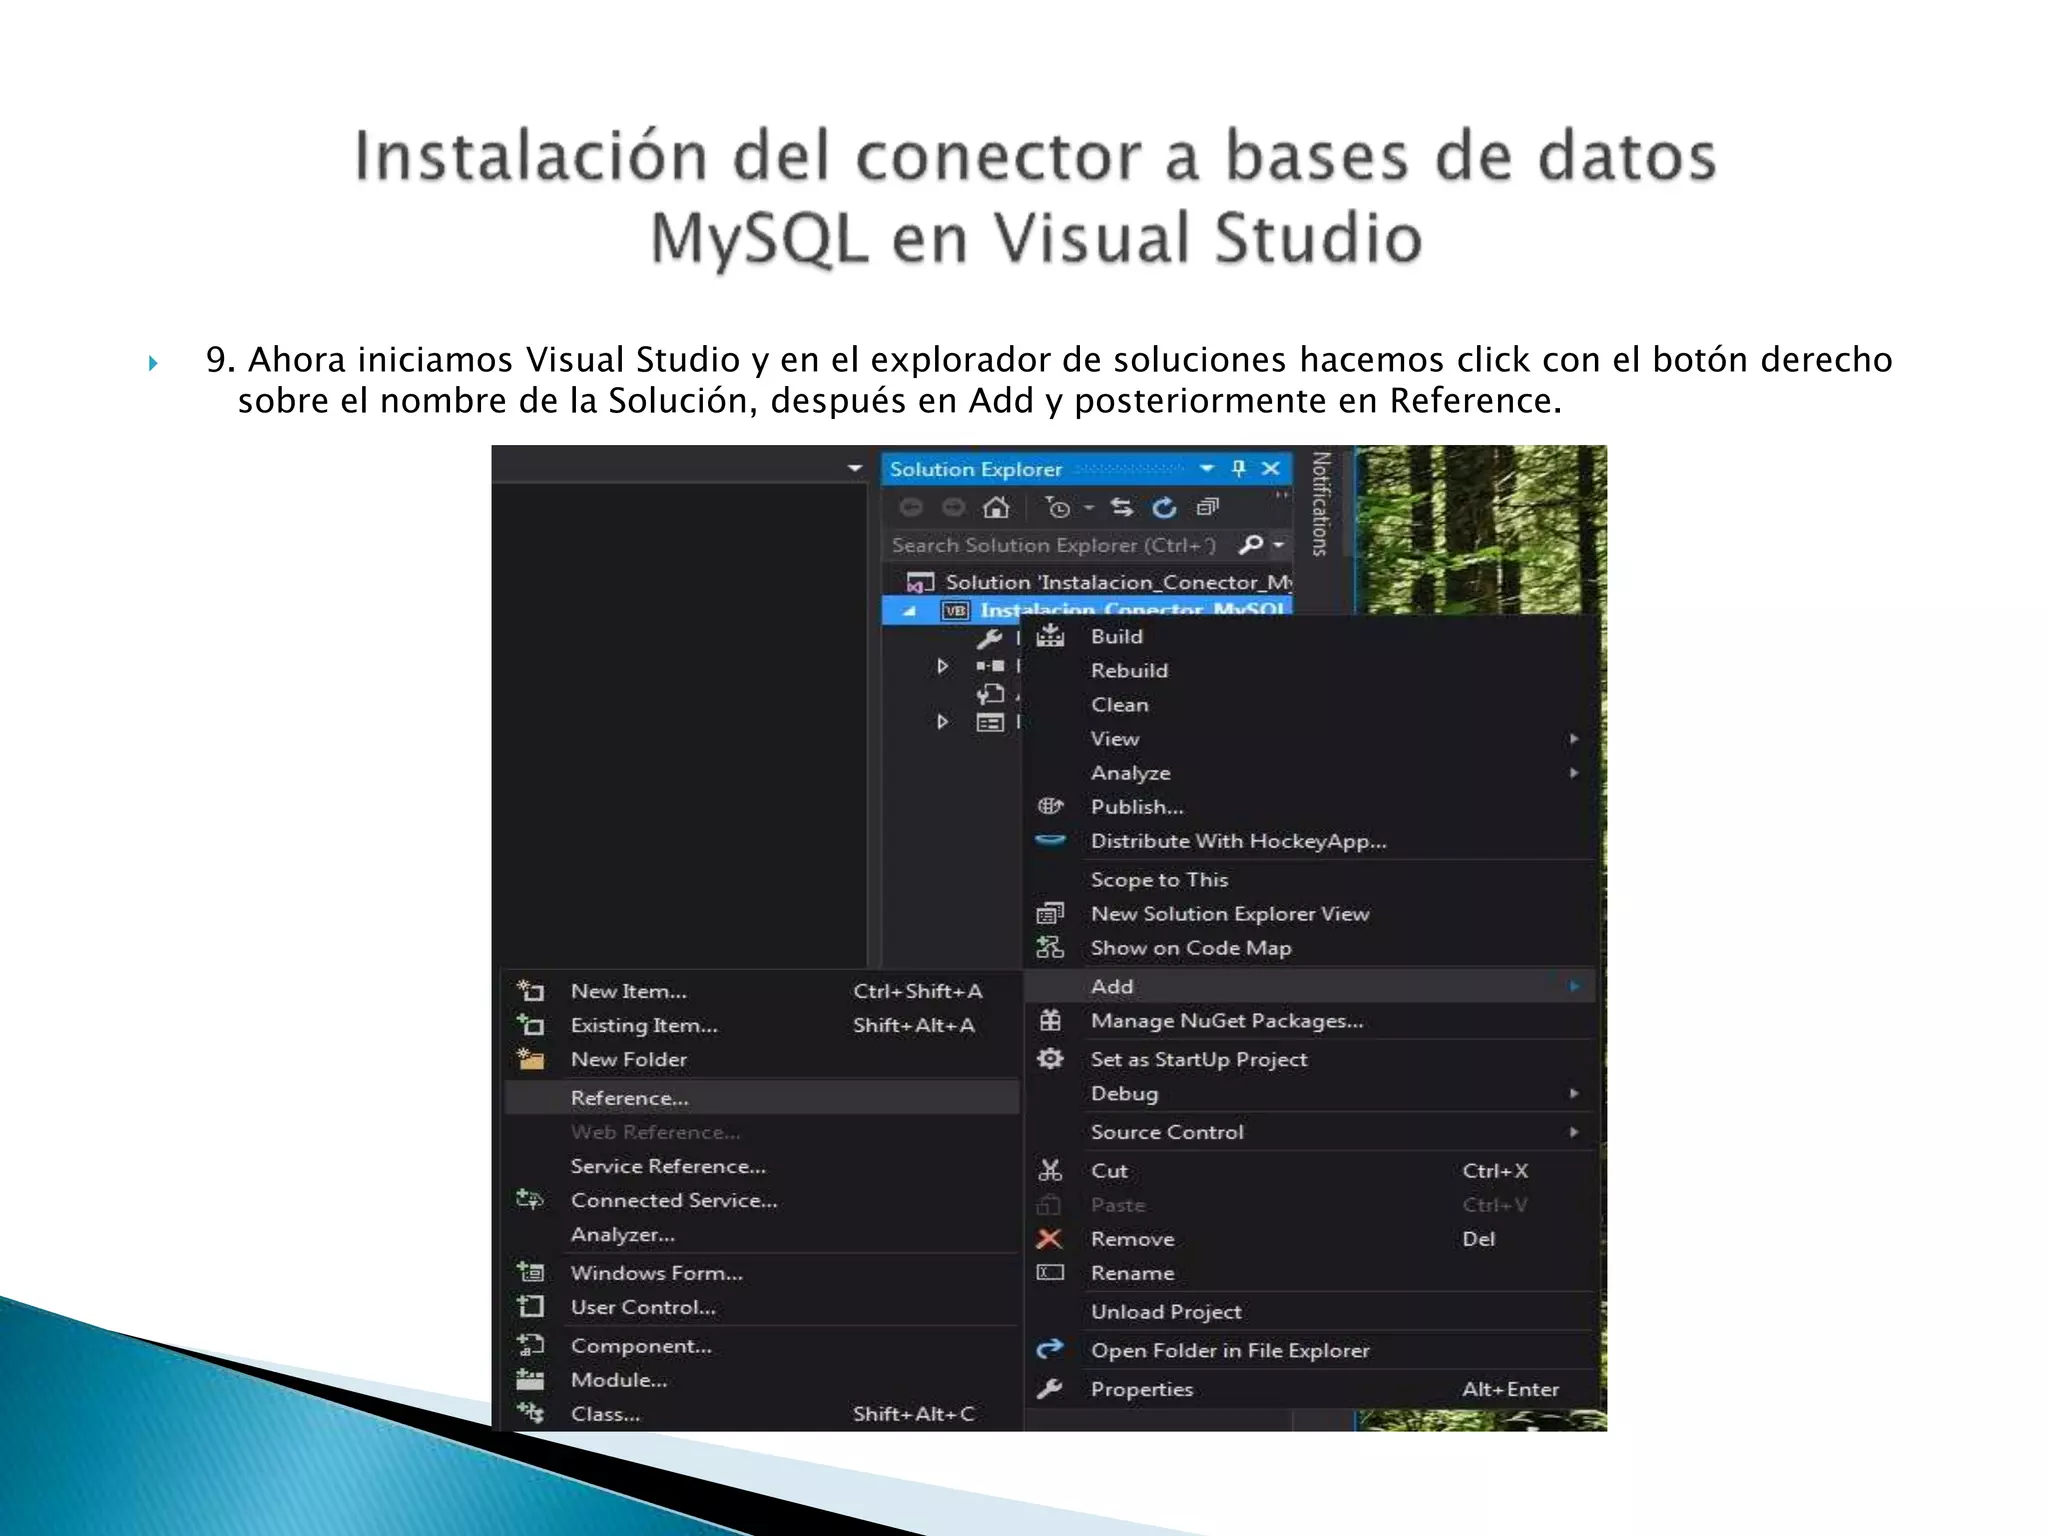Viewport: 2048px width, 1536px height.
Task: Click Service Reference...
Action: coord(762,1166)
